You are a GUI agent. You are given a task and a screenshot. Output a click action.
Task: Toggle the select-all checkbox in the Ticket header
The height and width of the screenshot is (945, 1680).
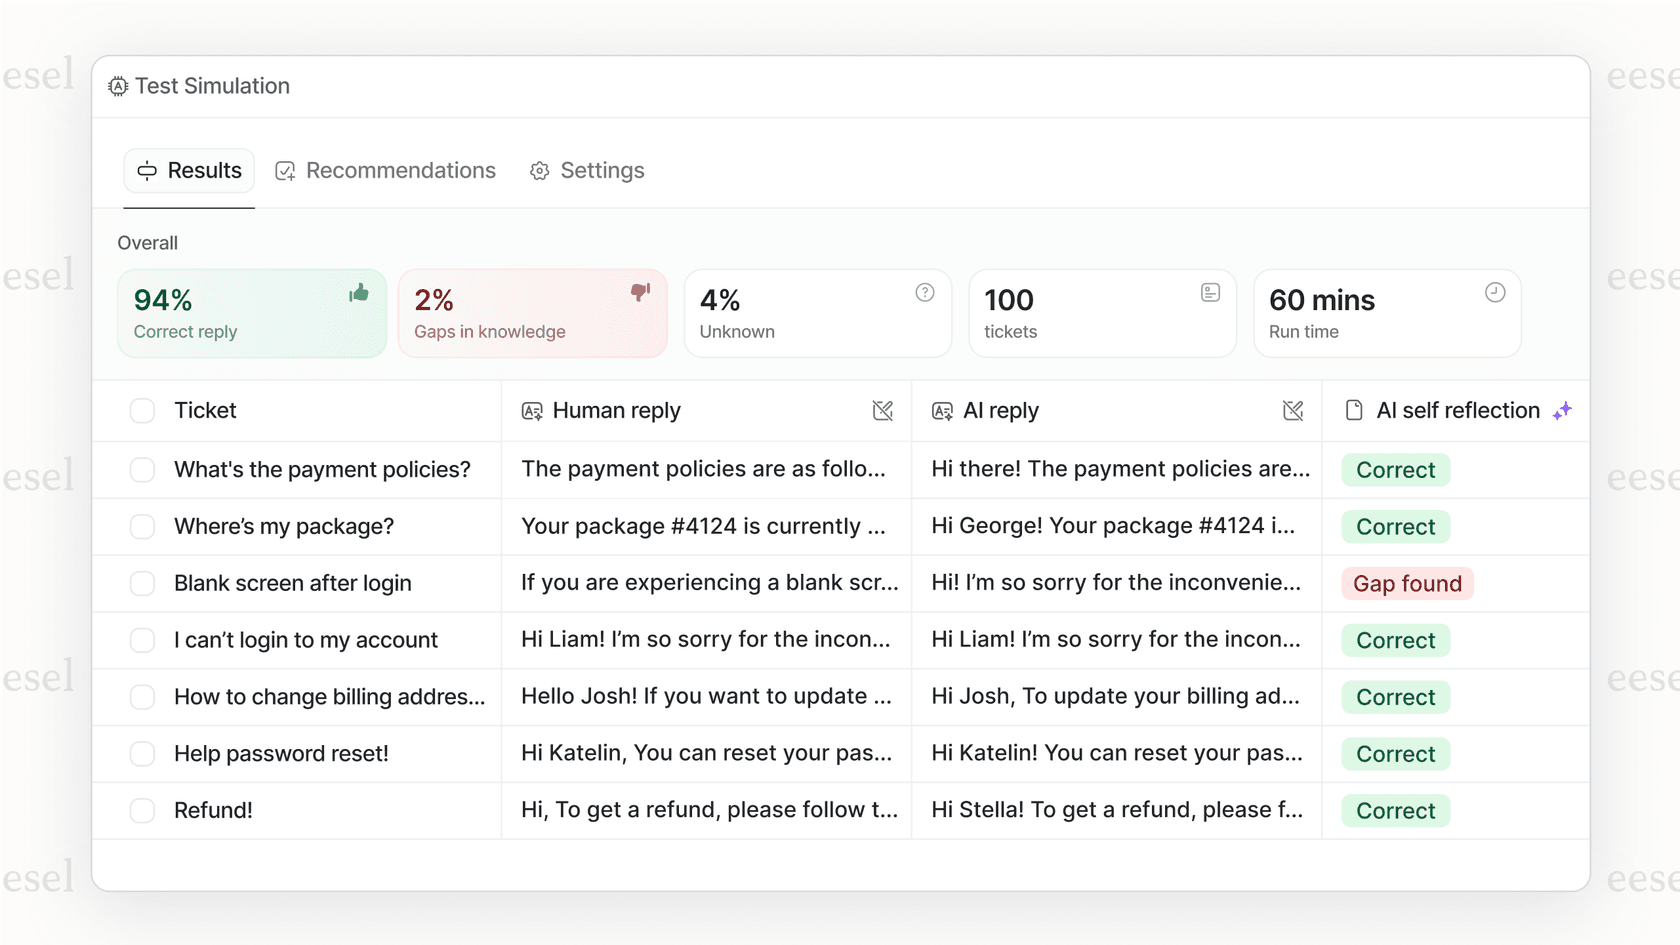click(x=142, y=410)
